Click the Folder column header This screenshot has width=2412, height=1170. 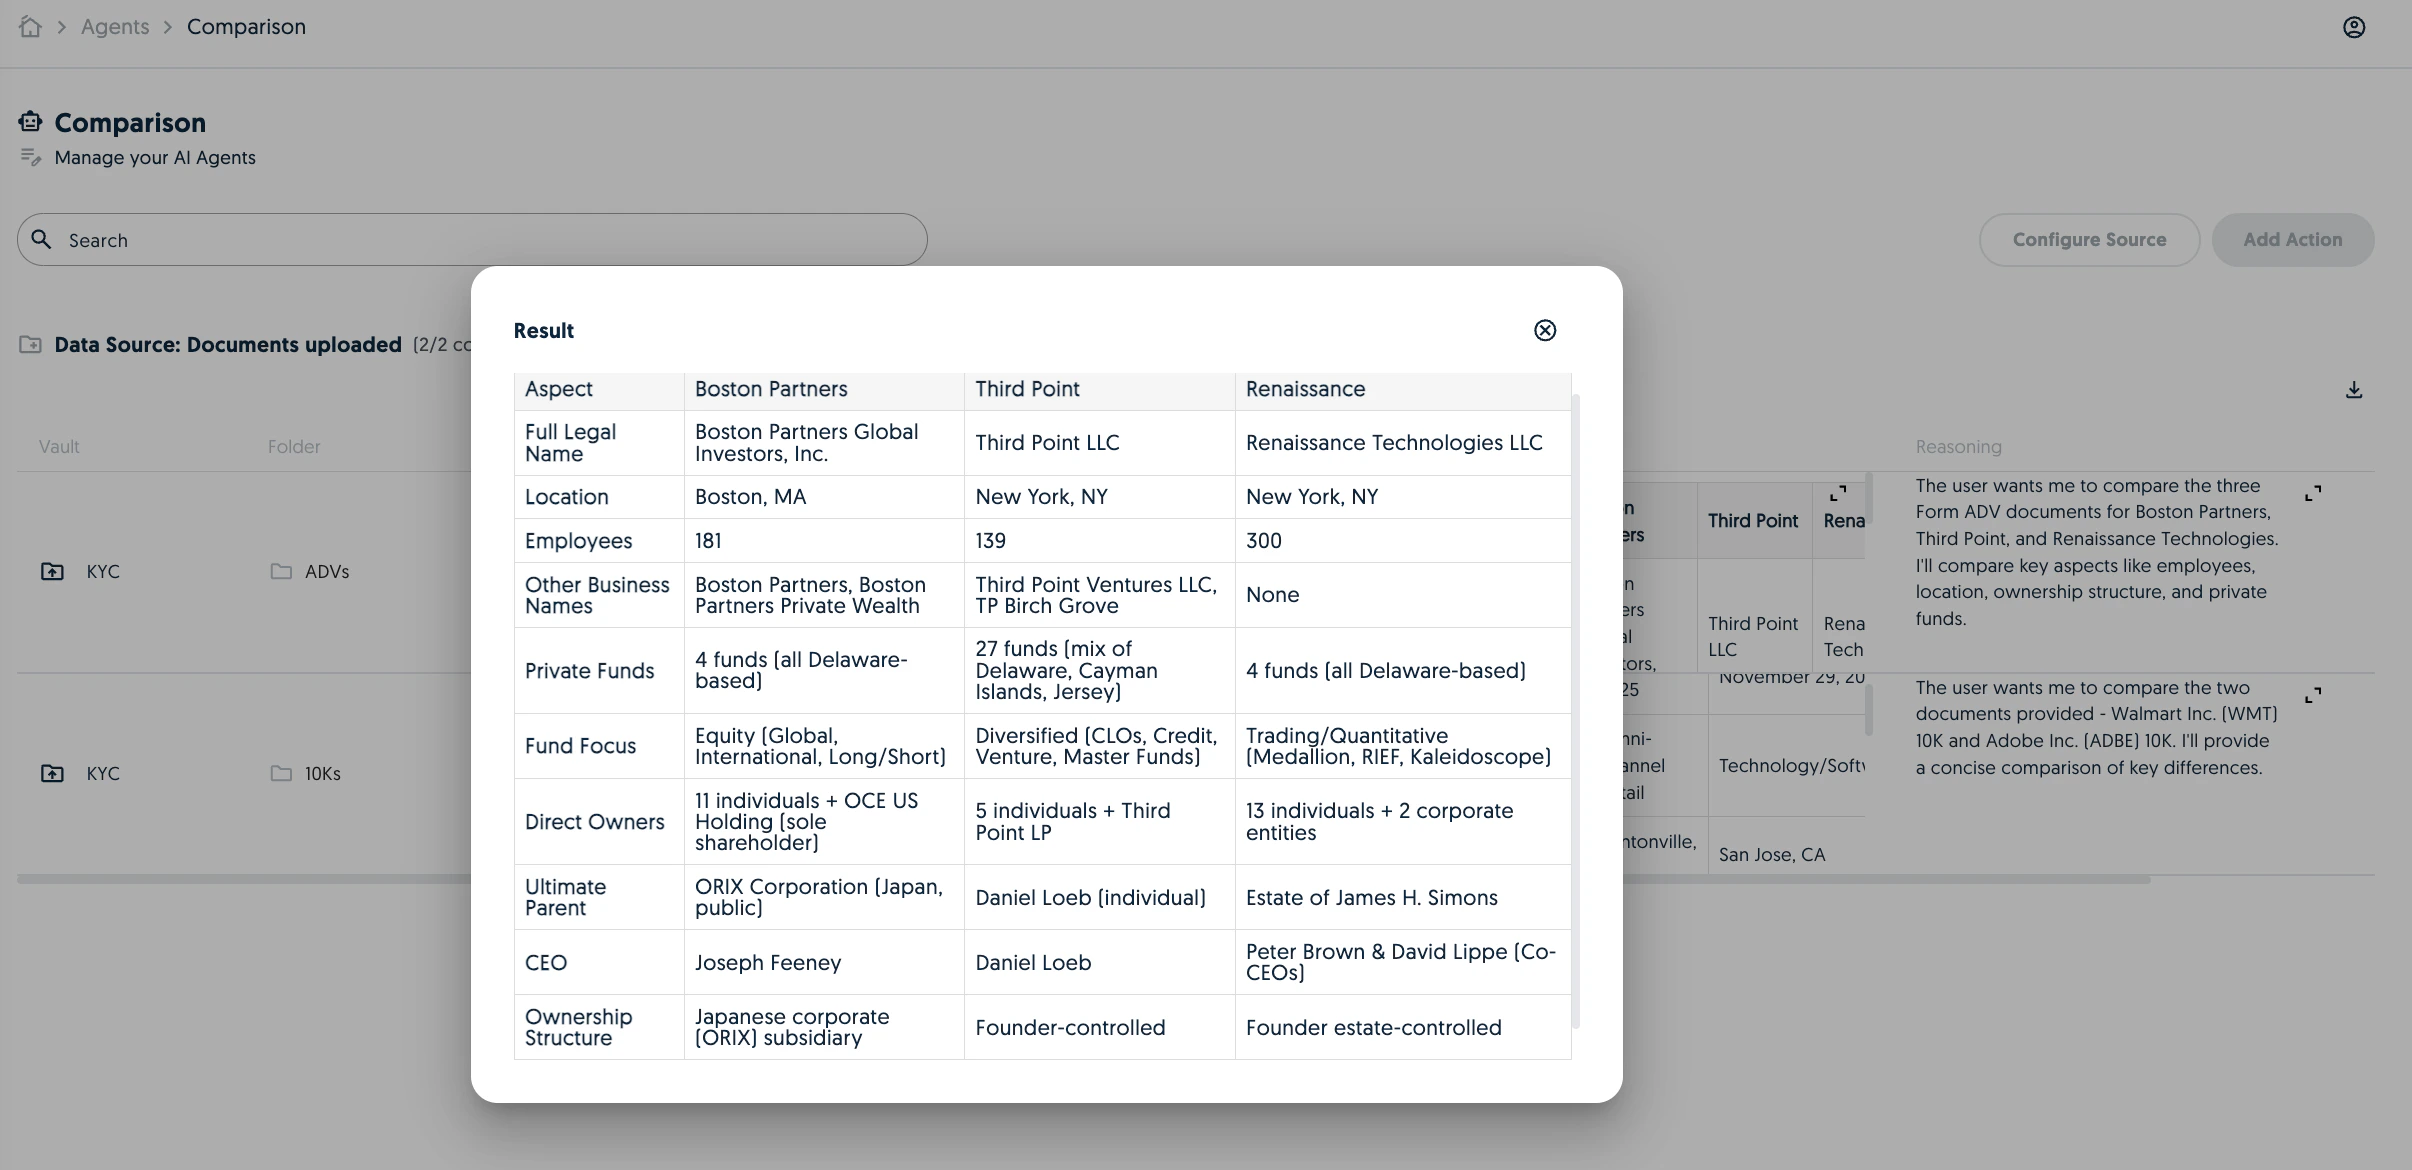point(294,447)
